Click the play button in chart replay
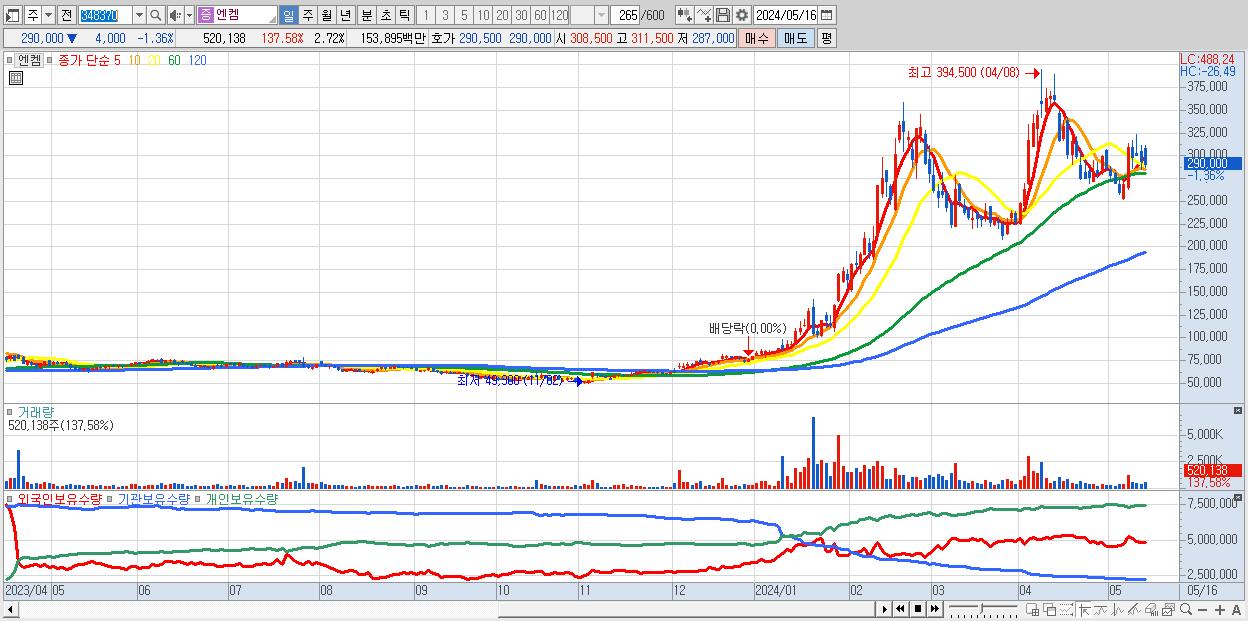Image resolution: width=1248 pixels, height=621 pixels. 884,609
